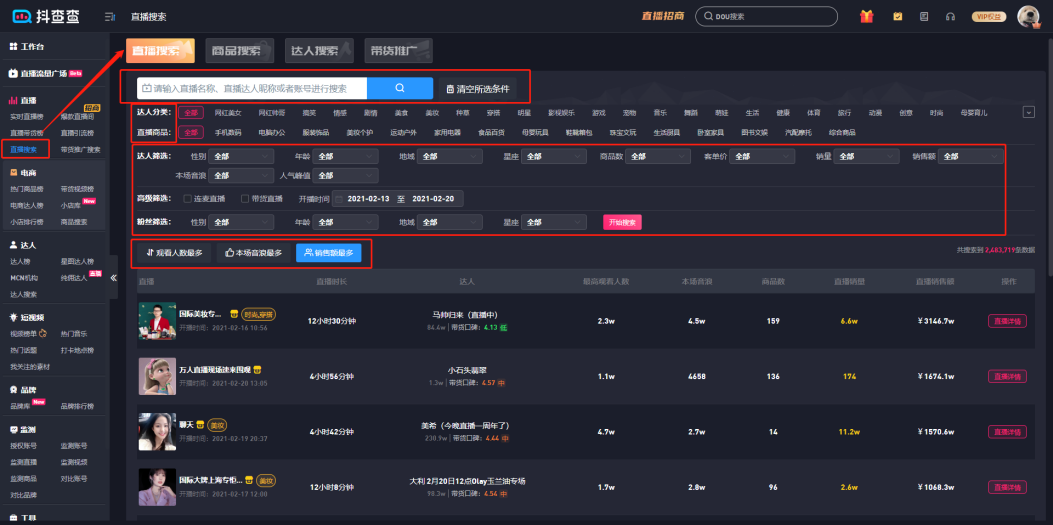Open 达人搜索 tab

click(315, 51)
